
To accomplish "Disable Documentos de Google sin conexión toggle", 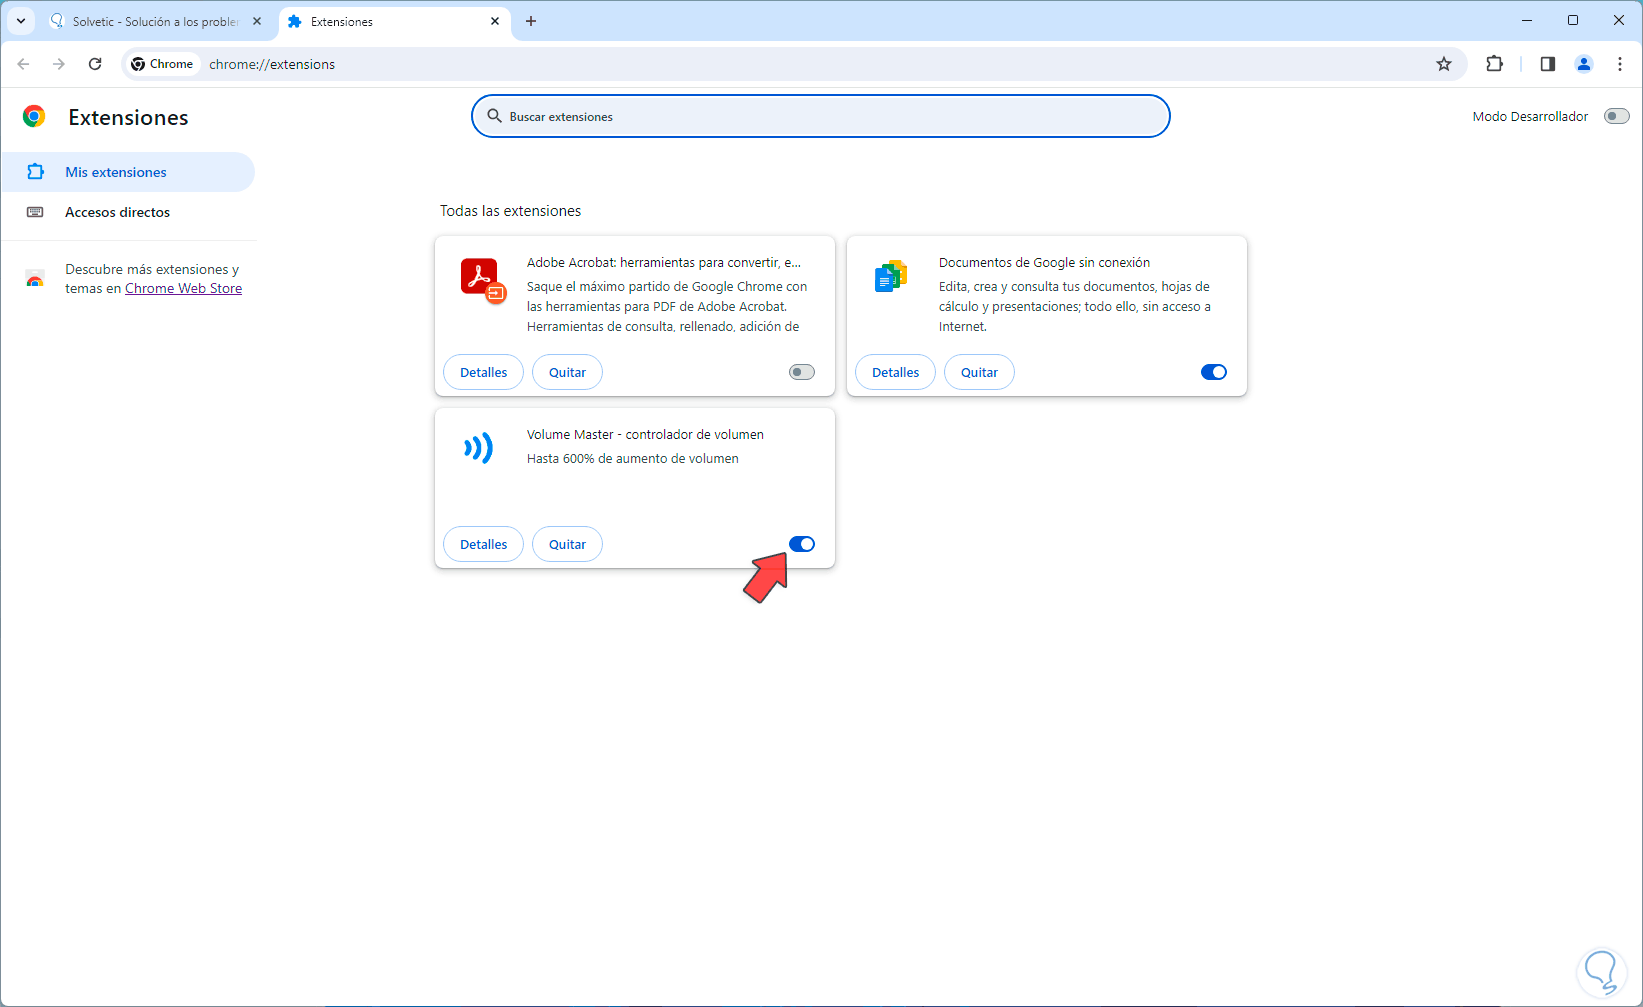I will [x=1214, y=372].
